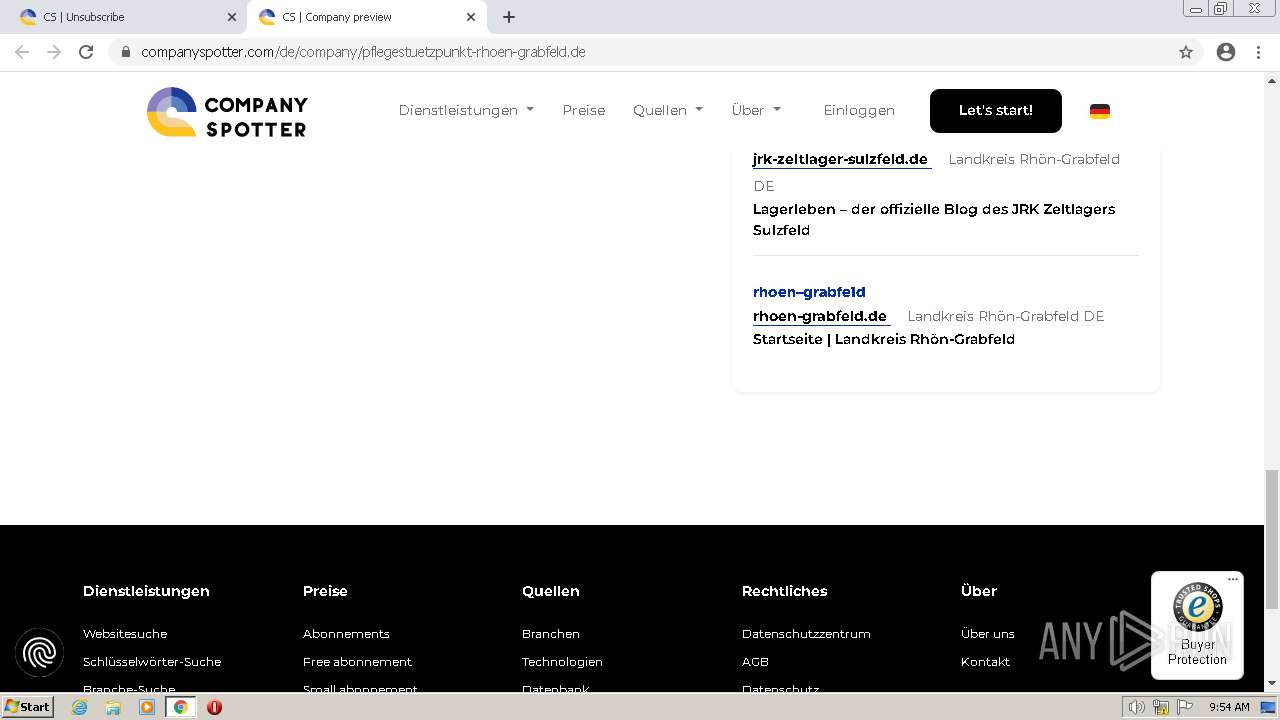The height and width of the screenshot is (720, 1280).
Task: Open AGB footer link
Action: pyautogui.click(x=755, y=662)
